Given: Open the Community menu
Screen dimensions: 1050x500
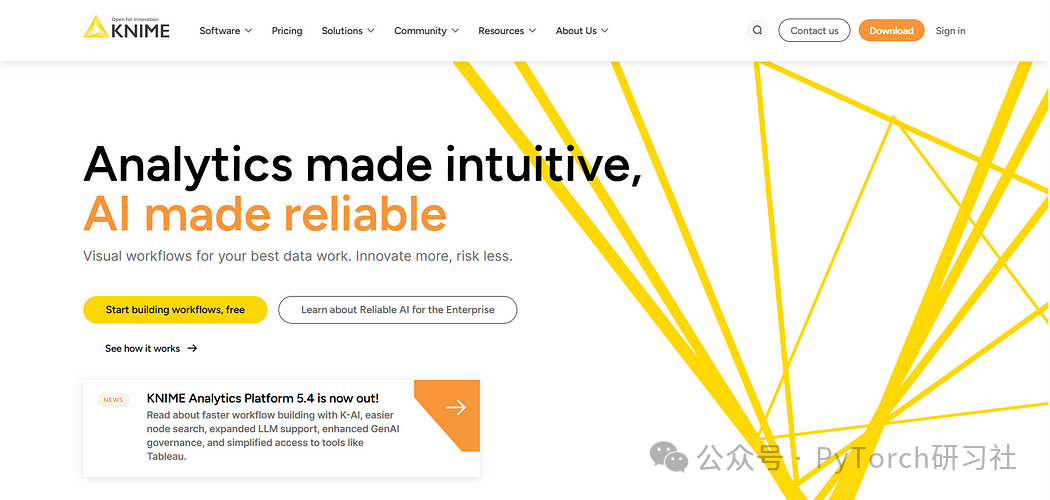Looking at the screenshot, I should pyautogui.click(x=427, y=31).
